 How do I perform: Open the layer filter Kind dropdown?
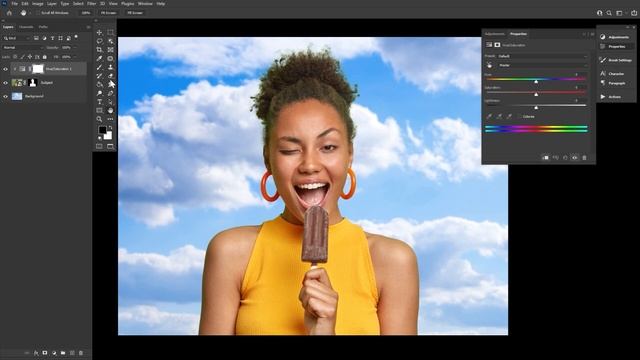click(x=16, y=38)
